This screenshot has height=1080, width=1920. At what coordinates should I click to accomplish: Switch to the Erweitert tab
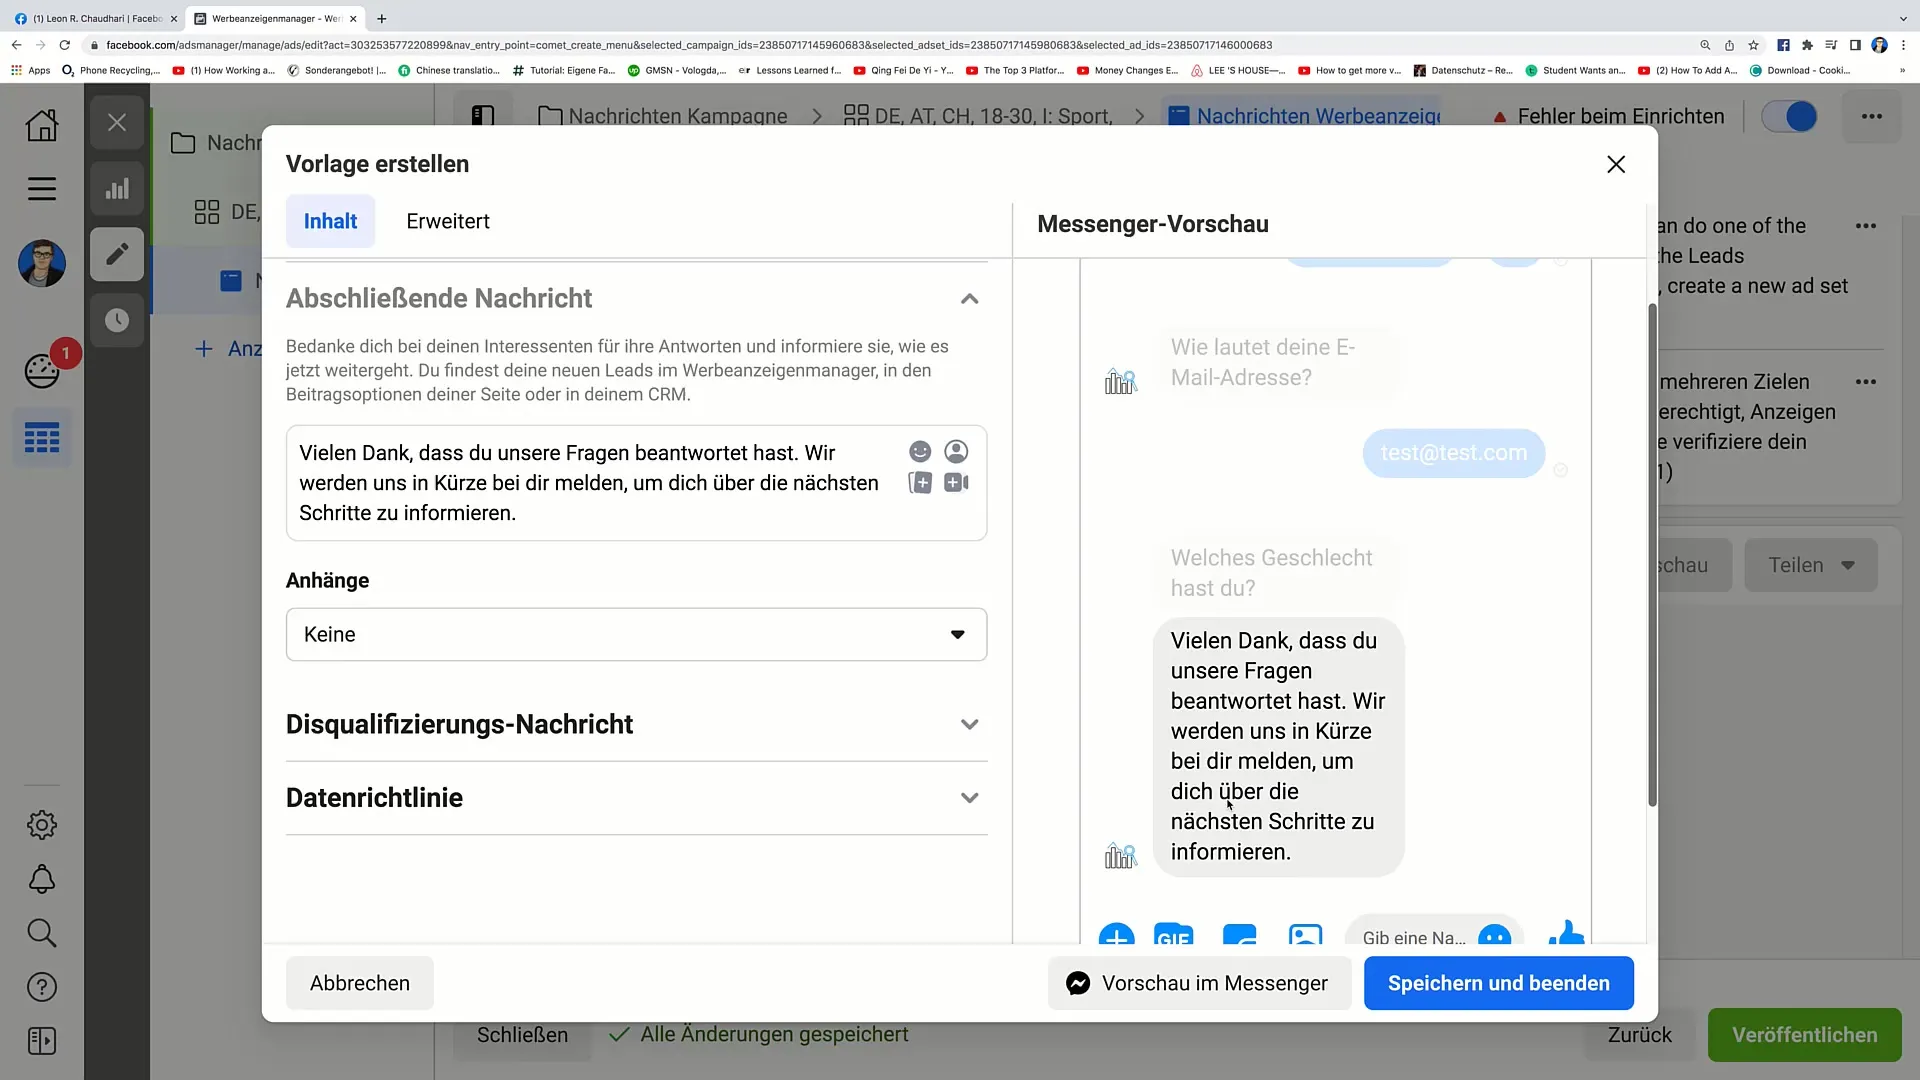tap(447, 220)
